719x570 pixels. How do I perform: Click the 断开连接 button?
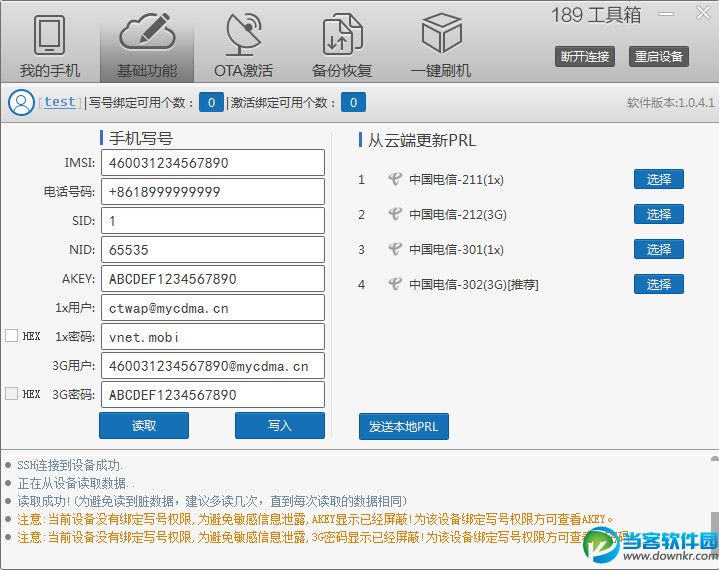click(585, 56)
